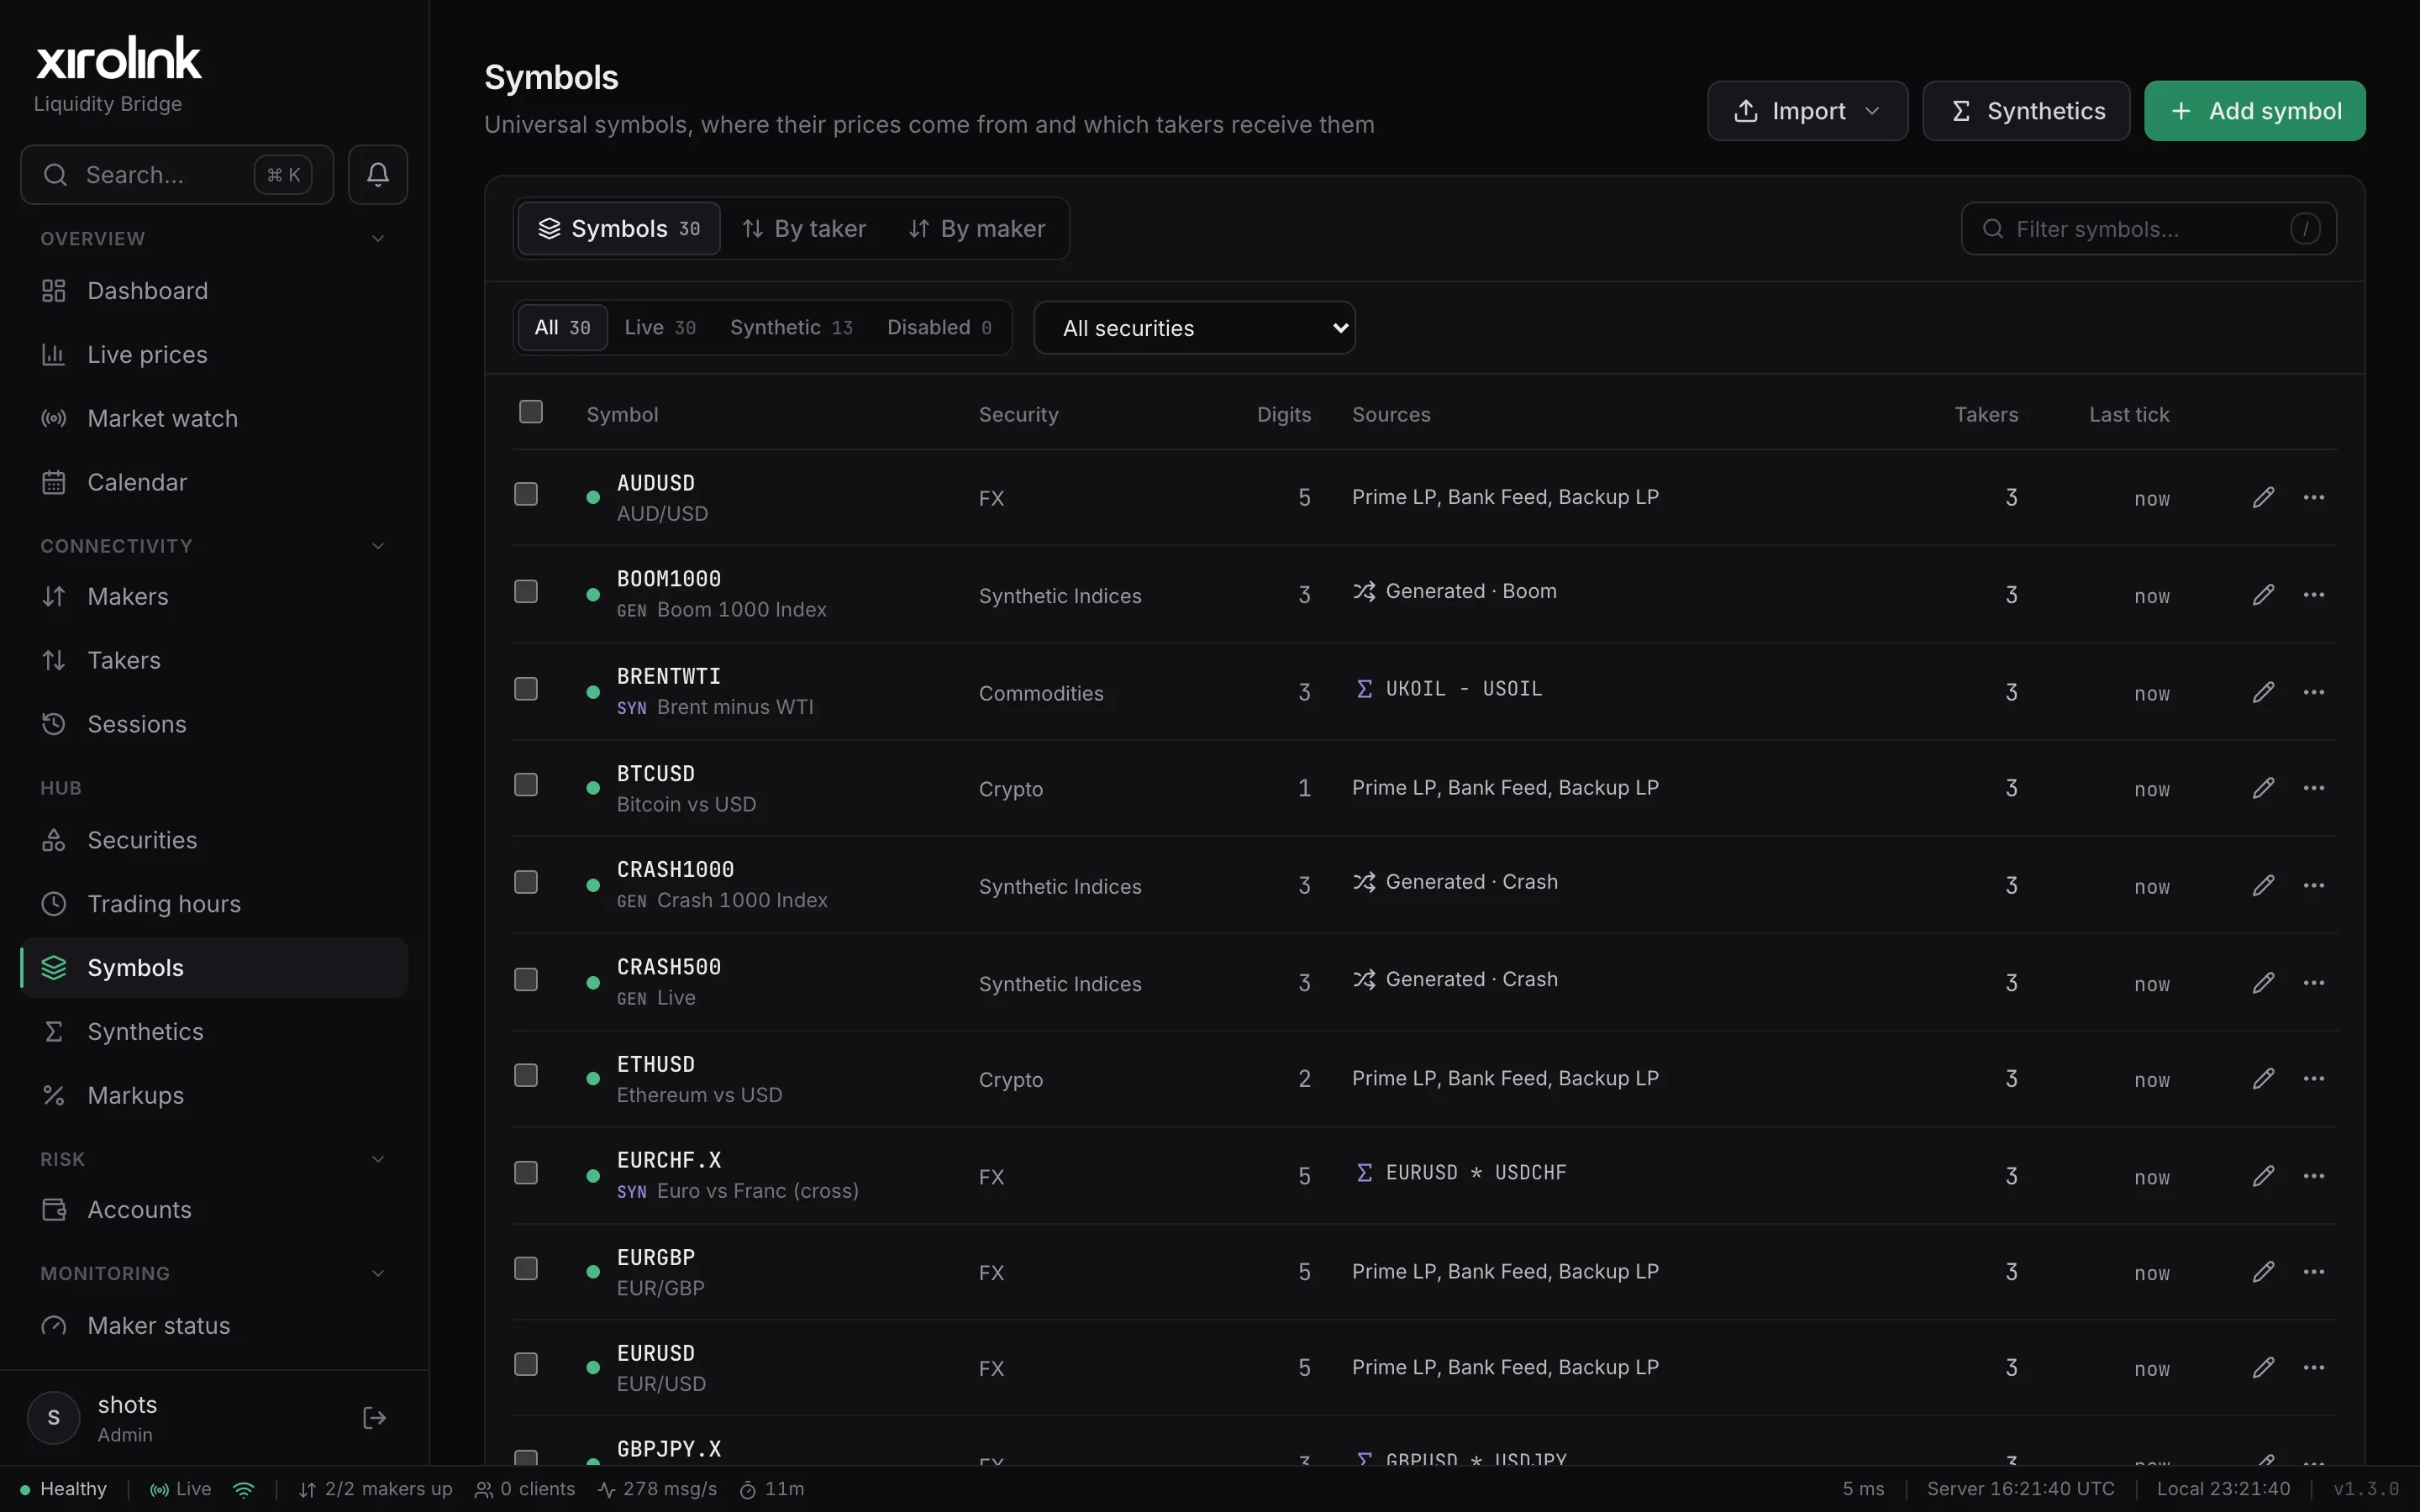Open Market watch from the sidebar
This screenshot has width=2420, height=1512.
214,419
